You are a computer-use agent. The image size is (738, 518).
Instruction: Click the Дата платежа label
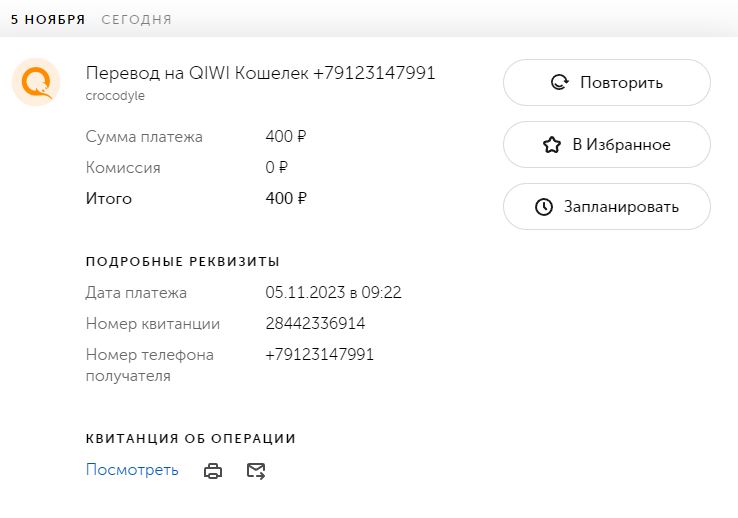point(136,293)
